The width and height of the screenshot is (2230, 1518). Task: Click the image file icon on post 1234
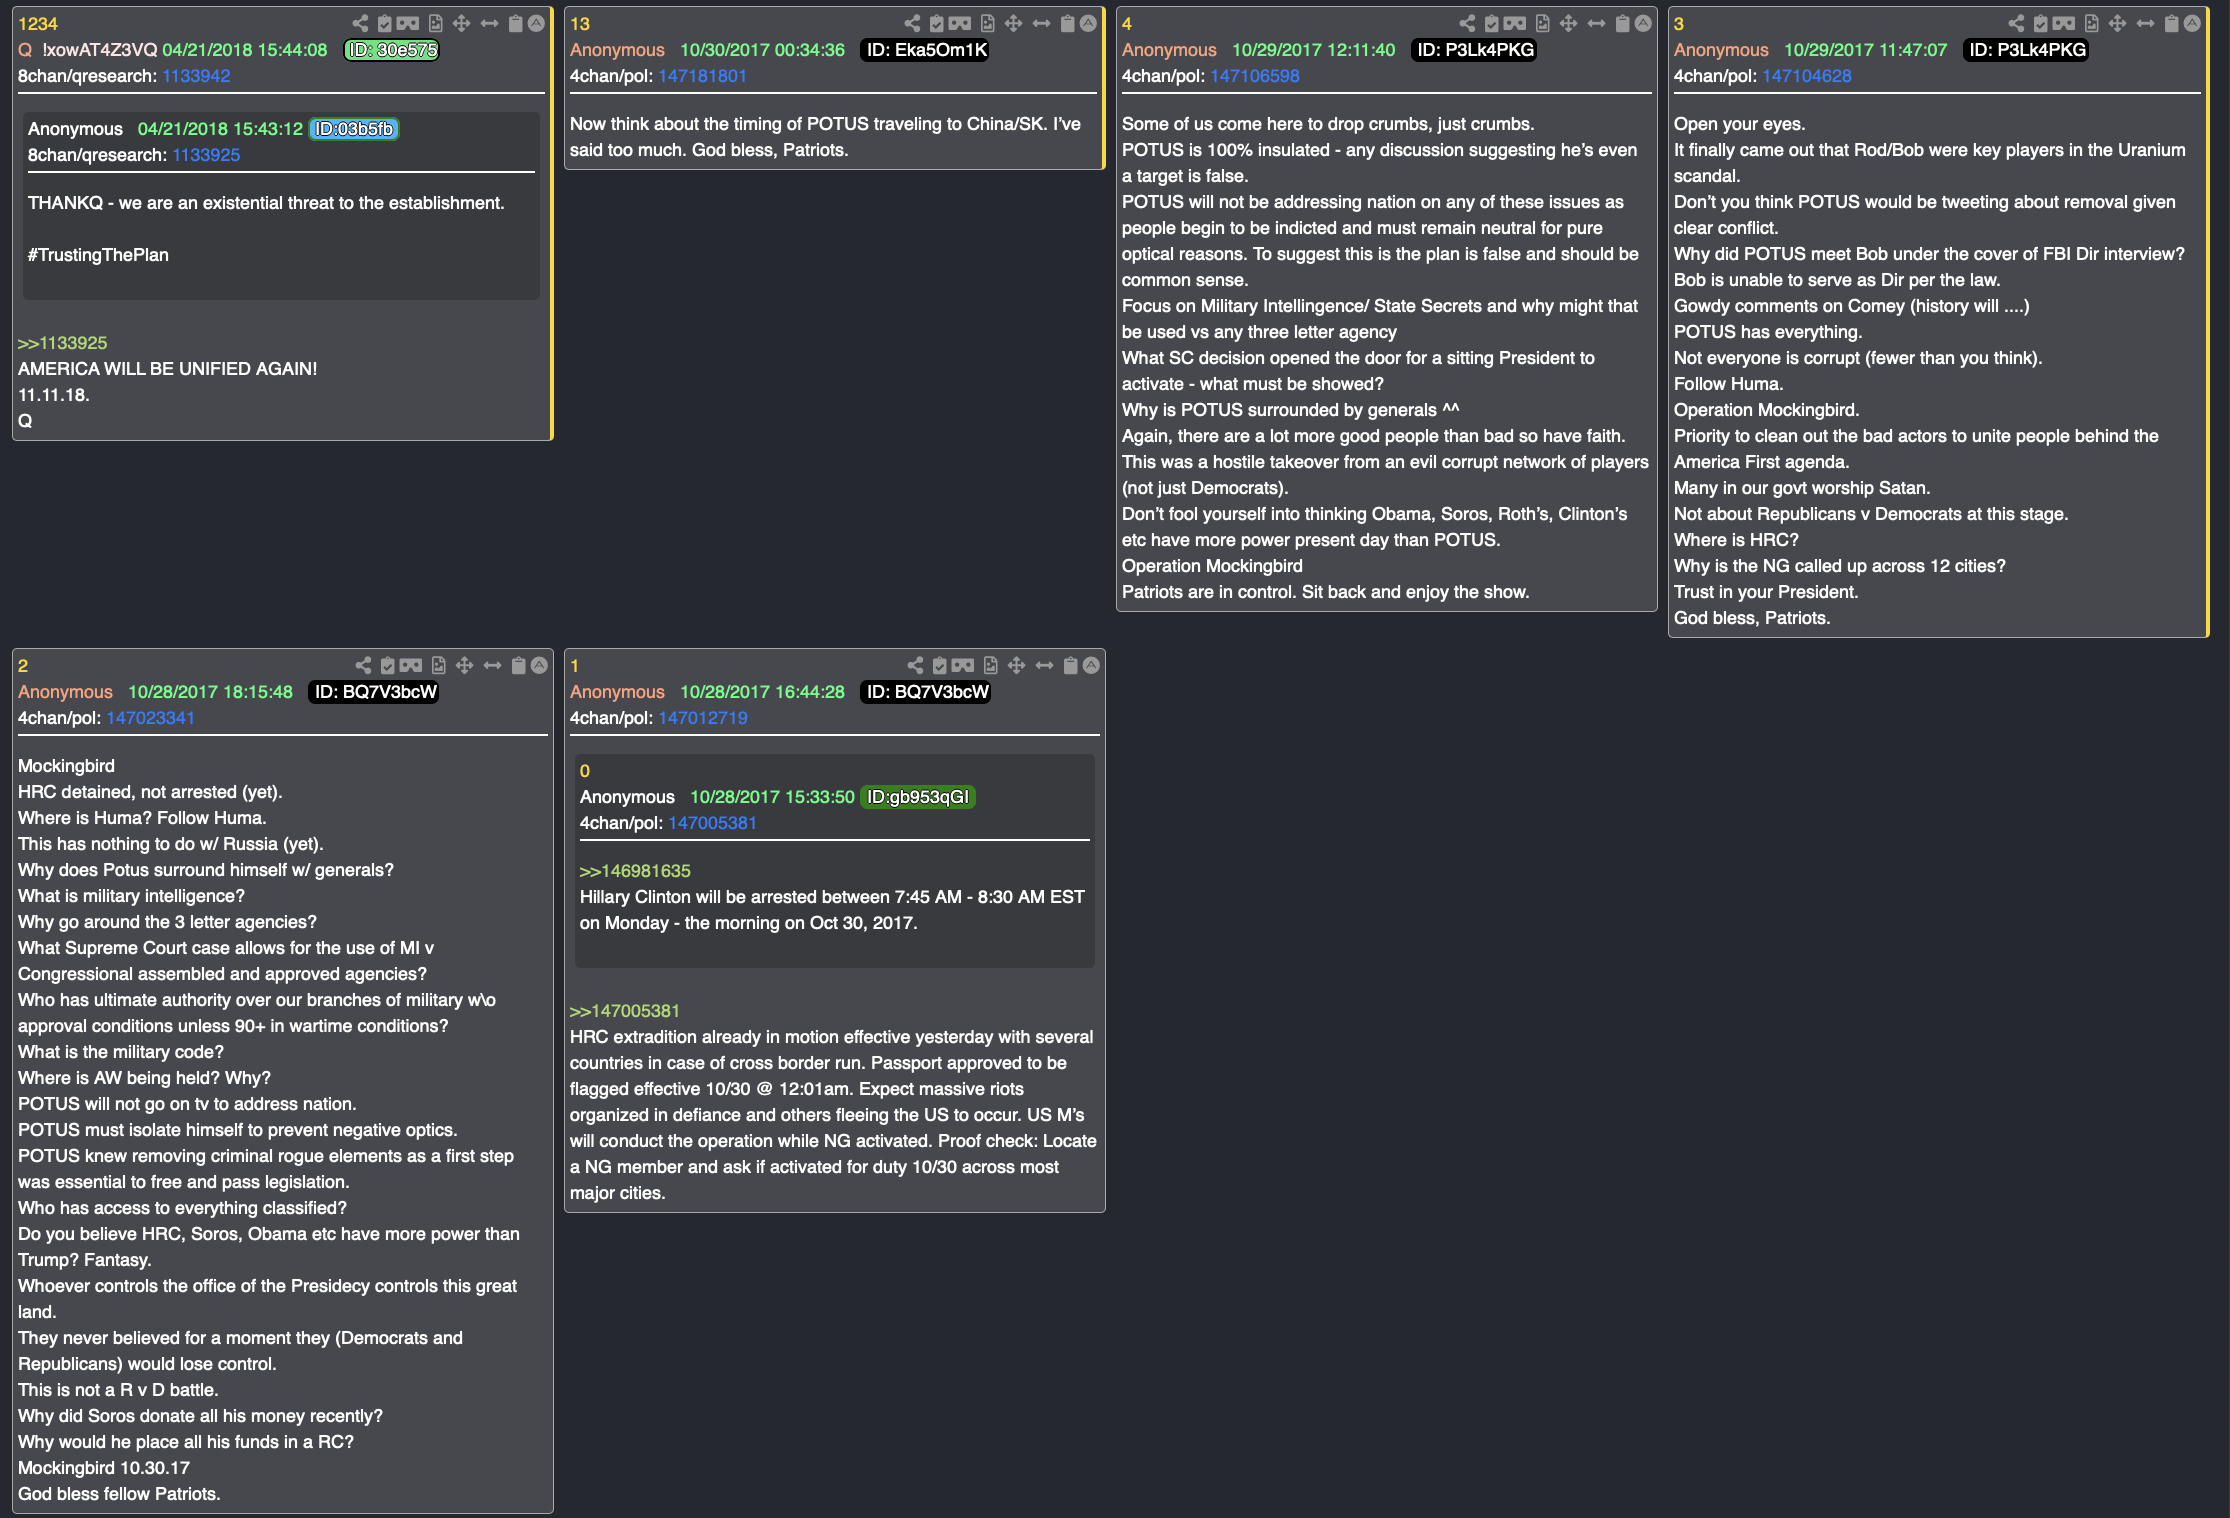(x=435, y=23)
